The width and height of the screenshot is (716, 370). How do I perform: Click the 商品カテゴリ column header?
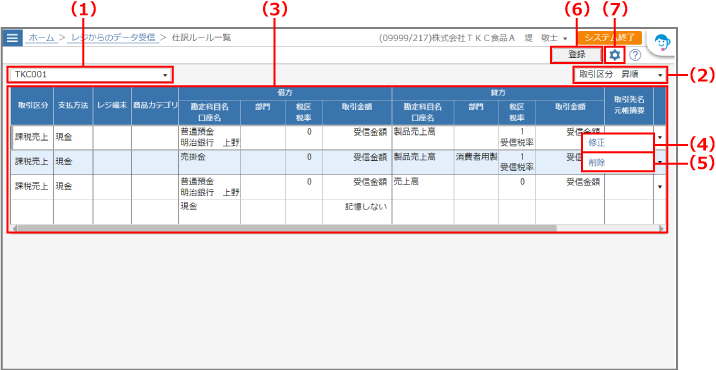[155, 105]
